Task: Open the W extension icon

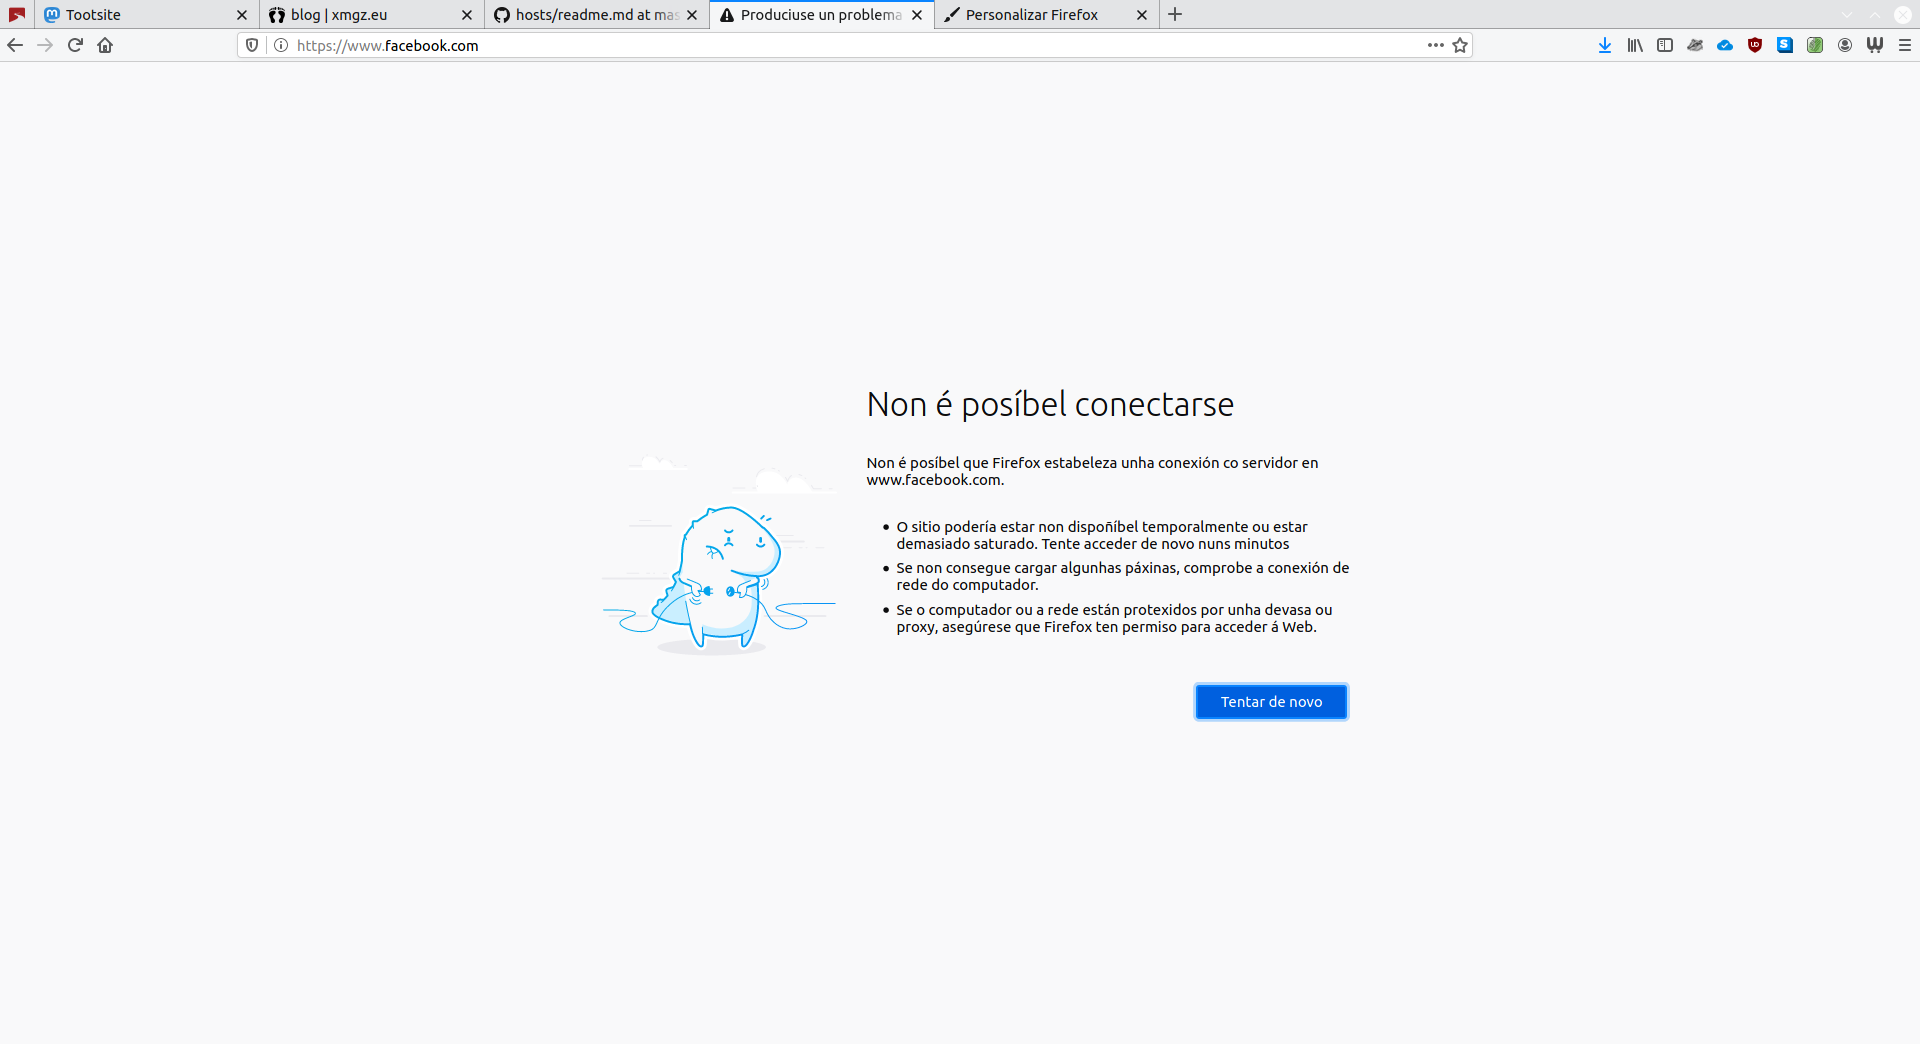Action: pos(1875,45)
